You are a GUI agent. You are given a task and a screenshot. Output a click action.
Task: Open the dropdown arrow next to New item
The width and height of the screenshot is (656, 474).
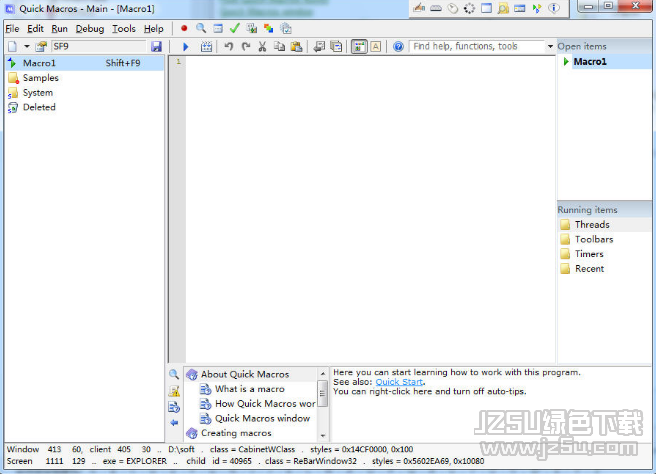pos(26,46)
